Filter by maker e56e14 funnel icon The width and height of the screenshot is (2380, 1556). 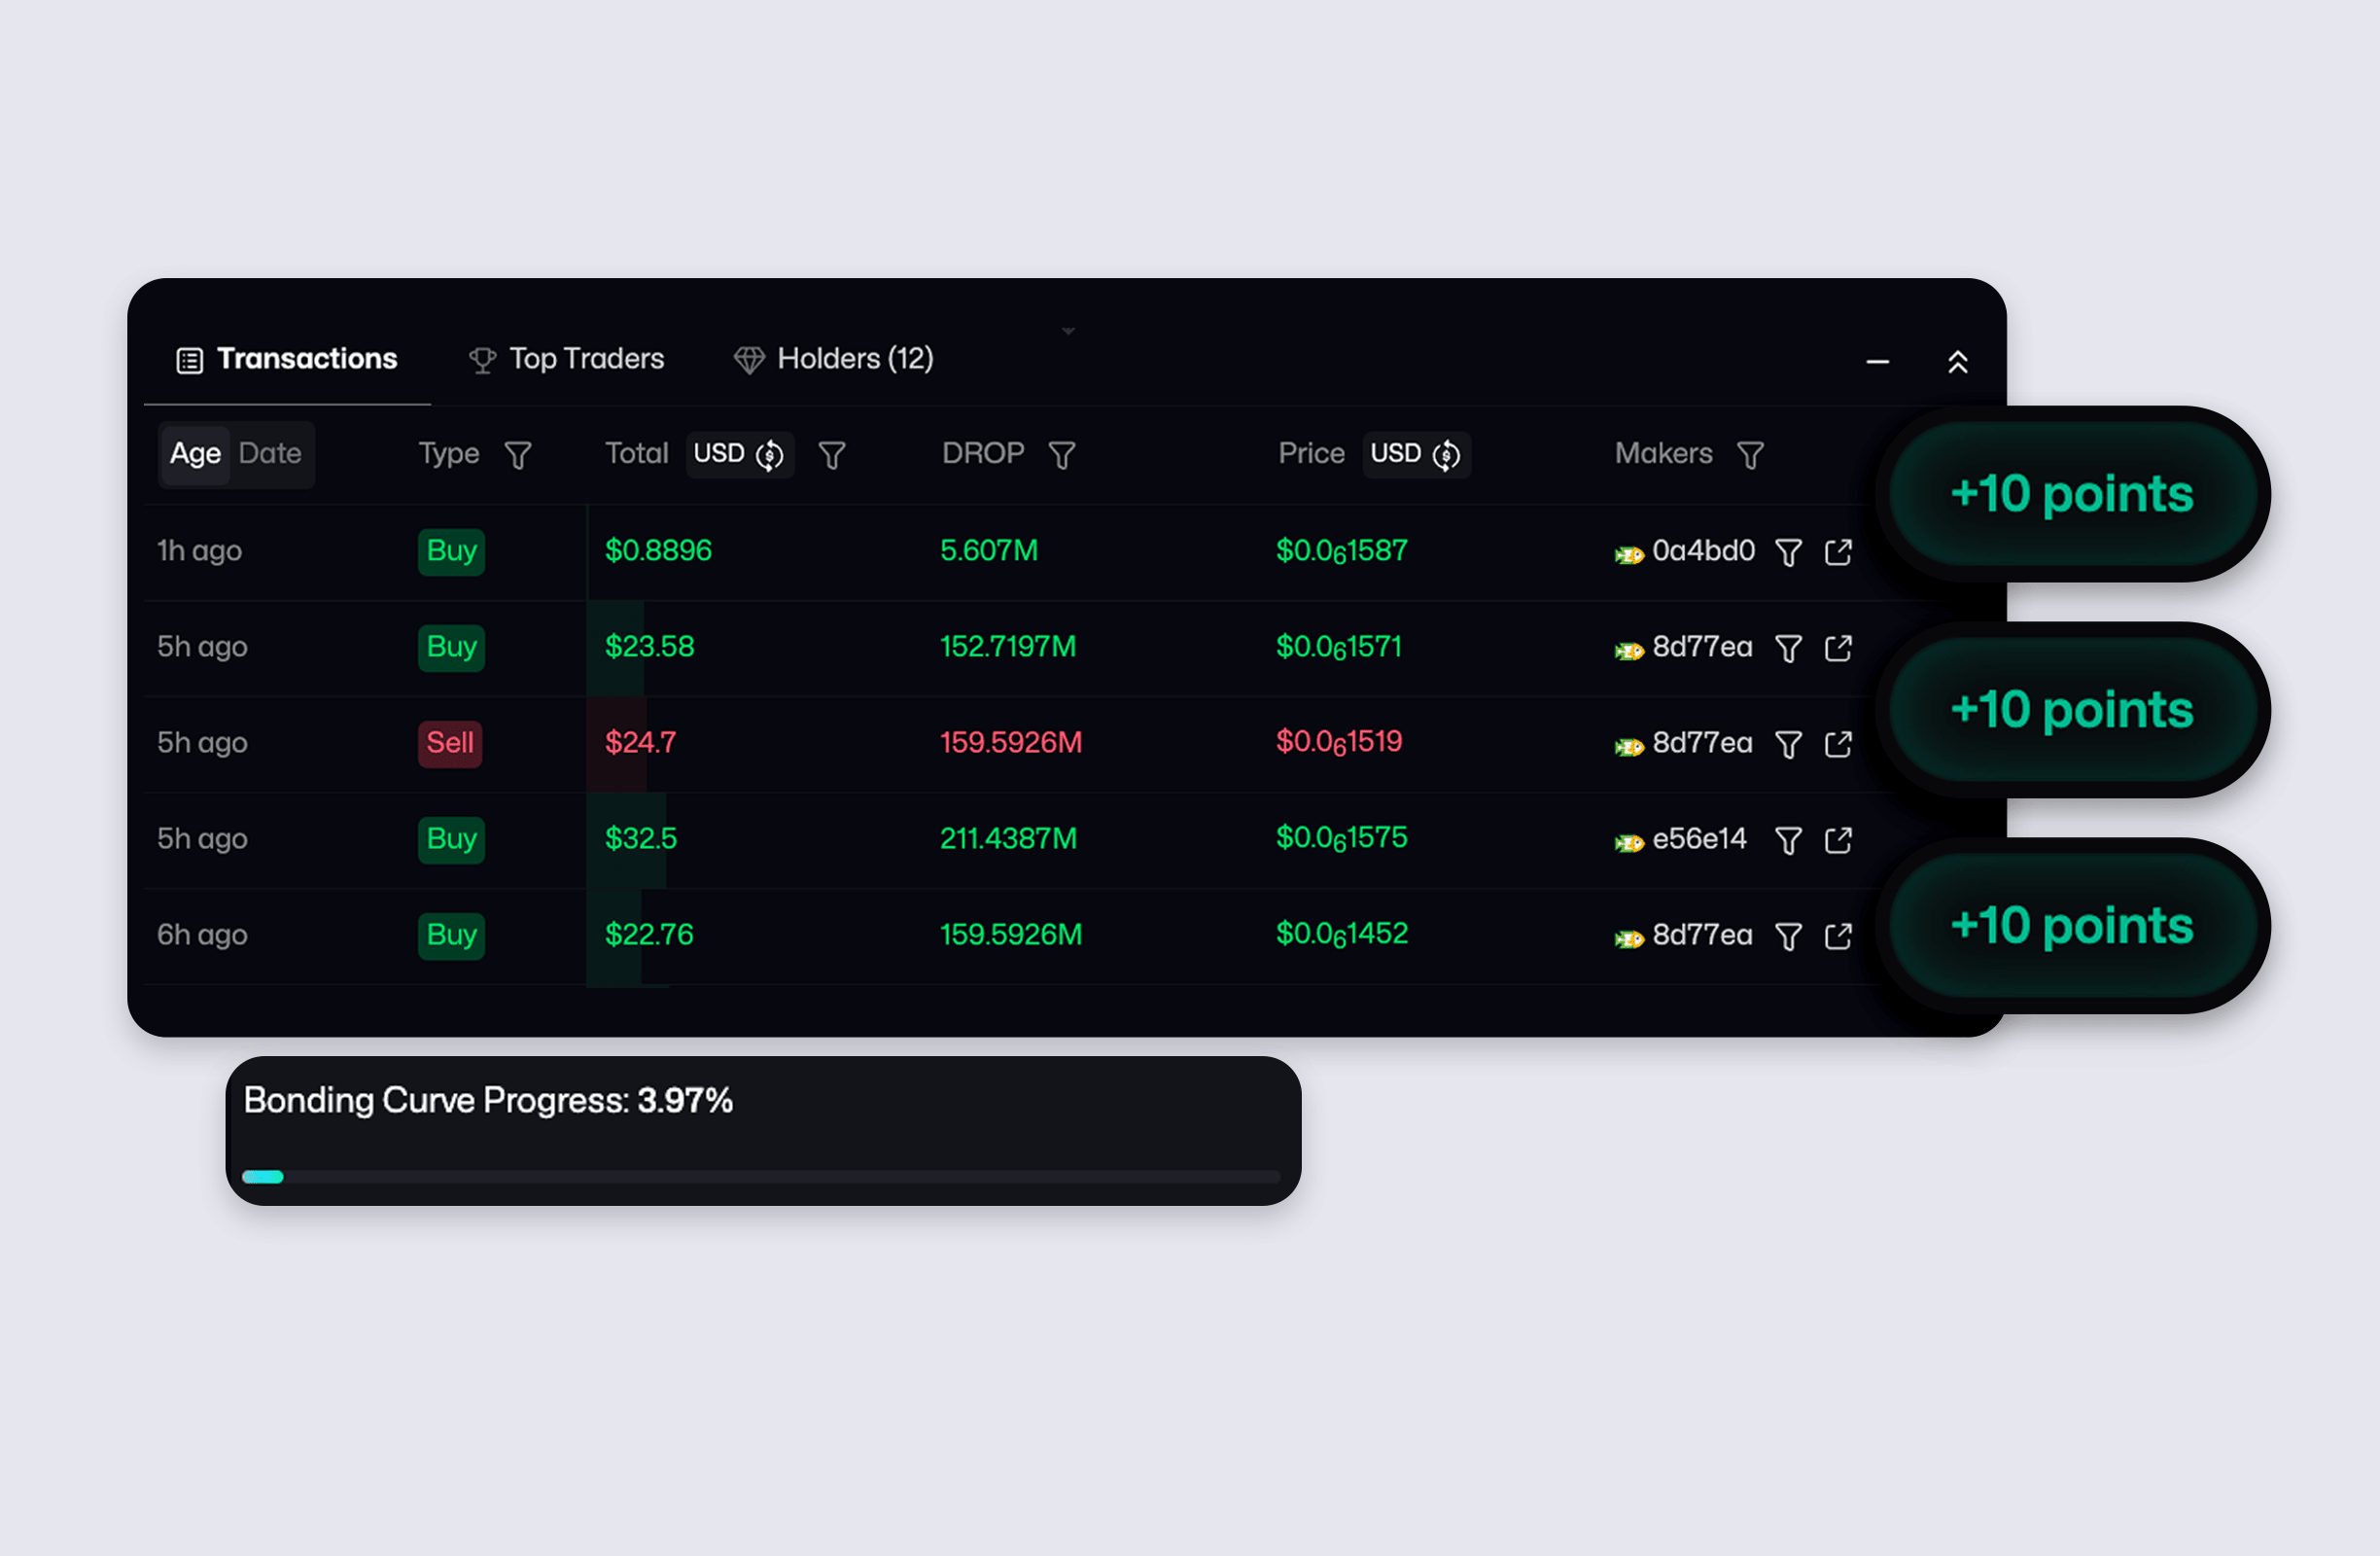[1788, 840]
